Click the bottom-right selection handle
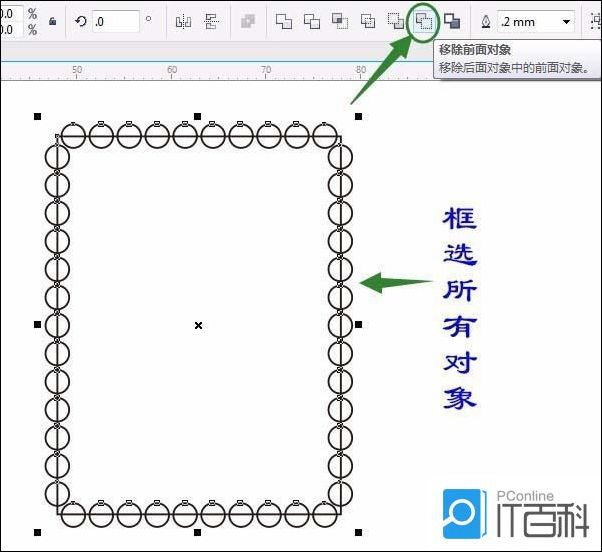Image resolution: width=602 pixels, height=552 pixels. tap(358, 532)
